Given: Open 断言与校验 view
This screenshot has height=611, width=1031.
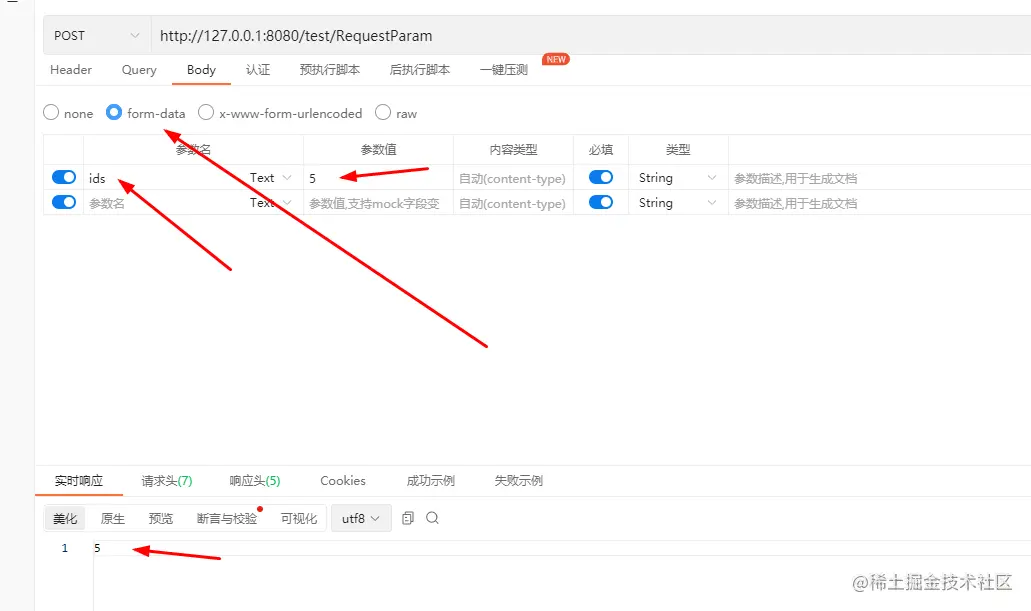Looking at the screenshot, I should pyautogui.click(x=227, y=518).
